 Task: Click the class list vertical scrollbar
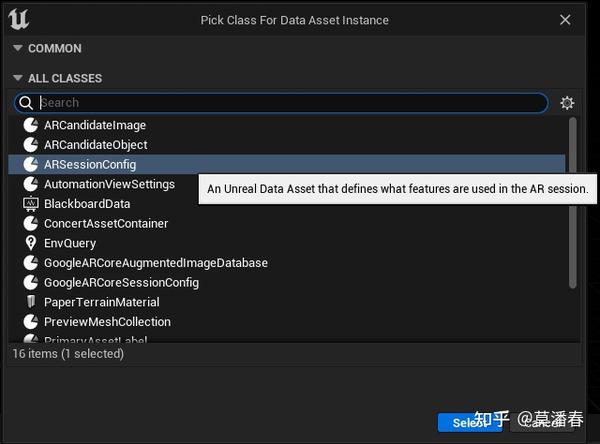tap(572, 203)
